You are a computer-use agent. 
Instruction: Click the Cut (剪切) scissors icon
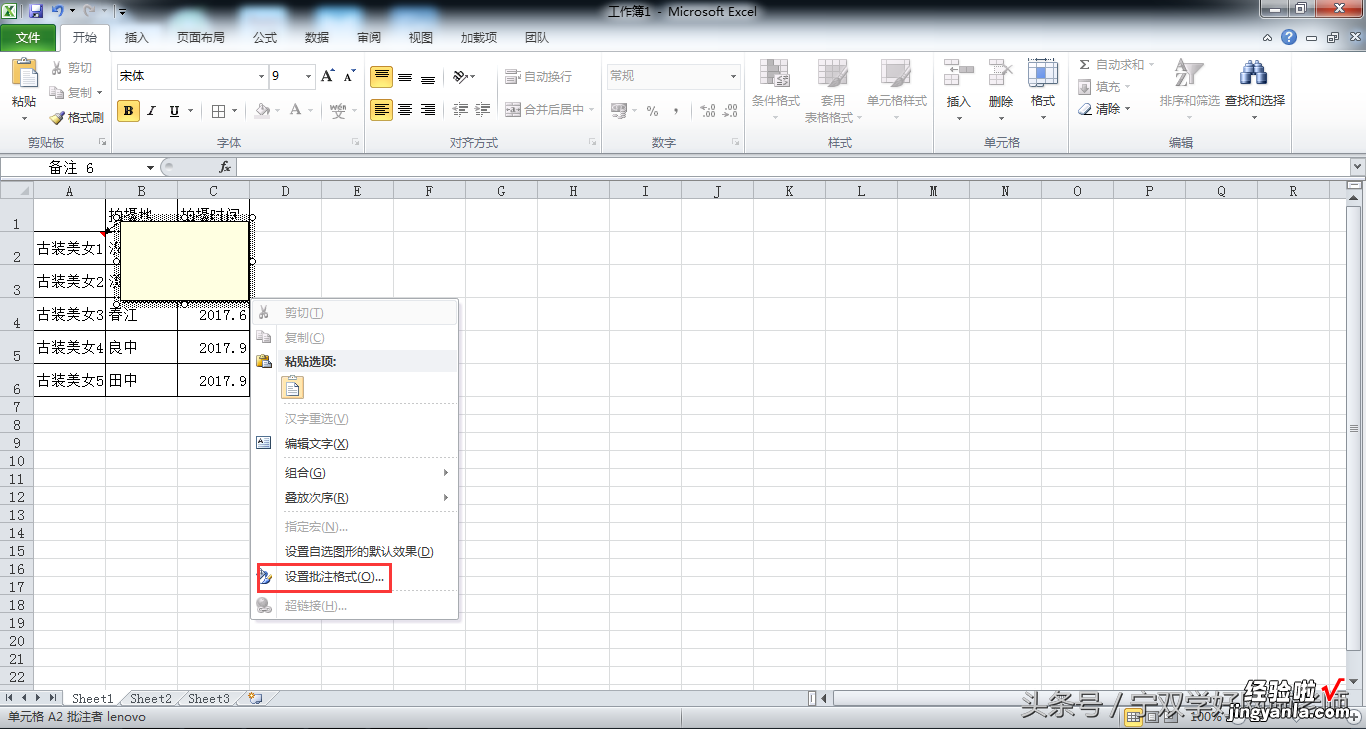pos(57,68)
